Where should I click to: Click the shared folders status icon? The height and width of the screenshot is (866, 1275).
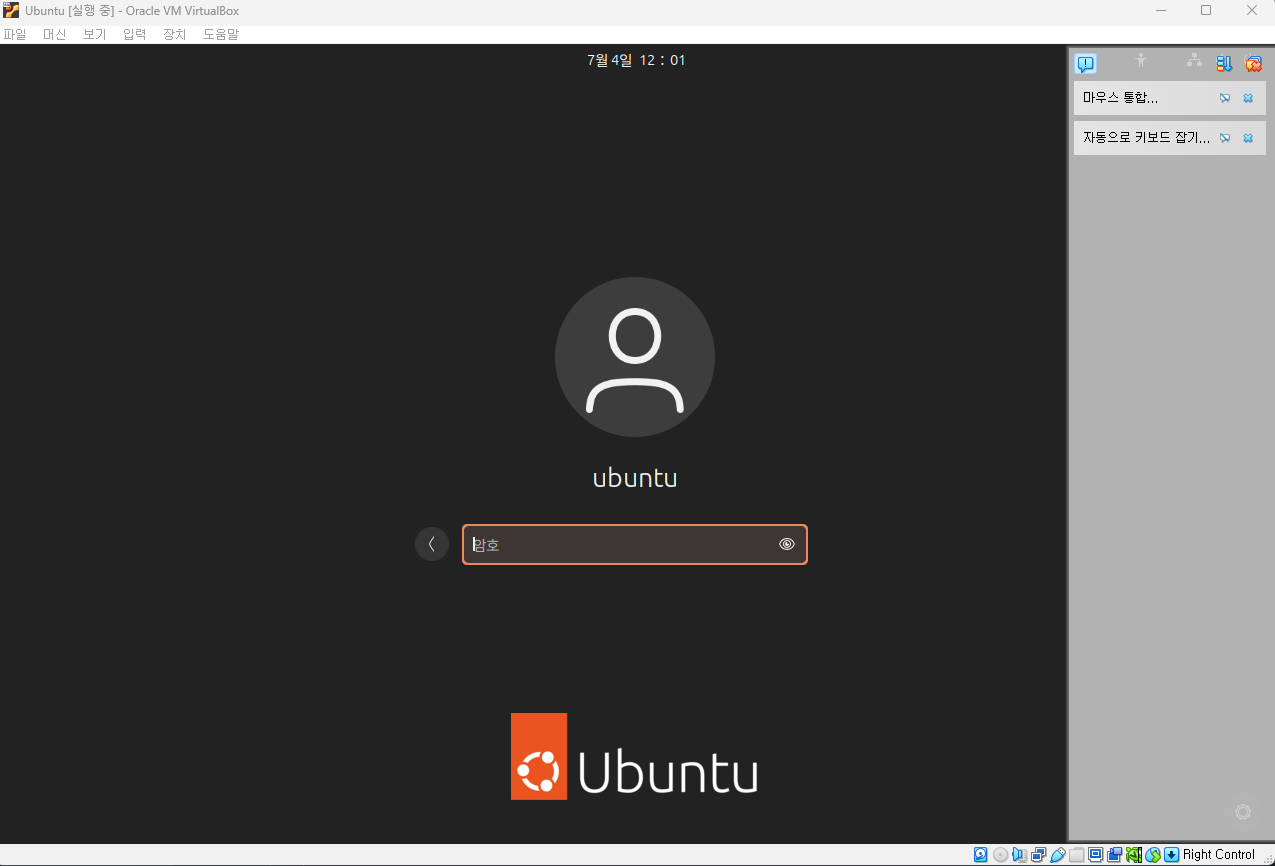[x=1077, y=854]
